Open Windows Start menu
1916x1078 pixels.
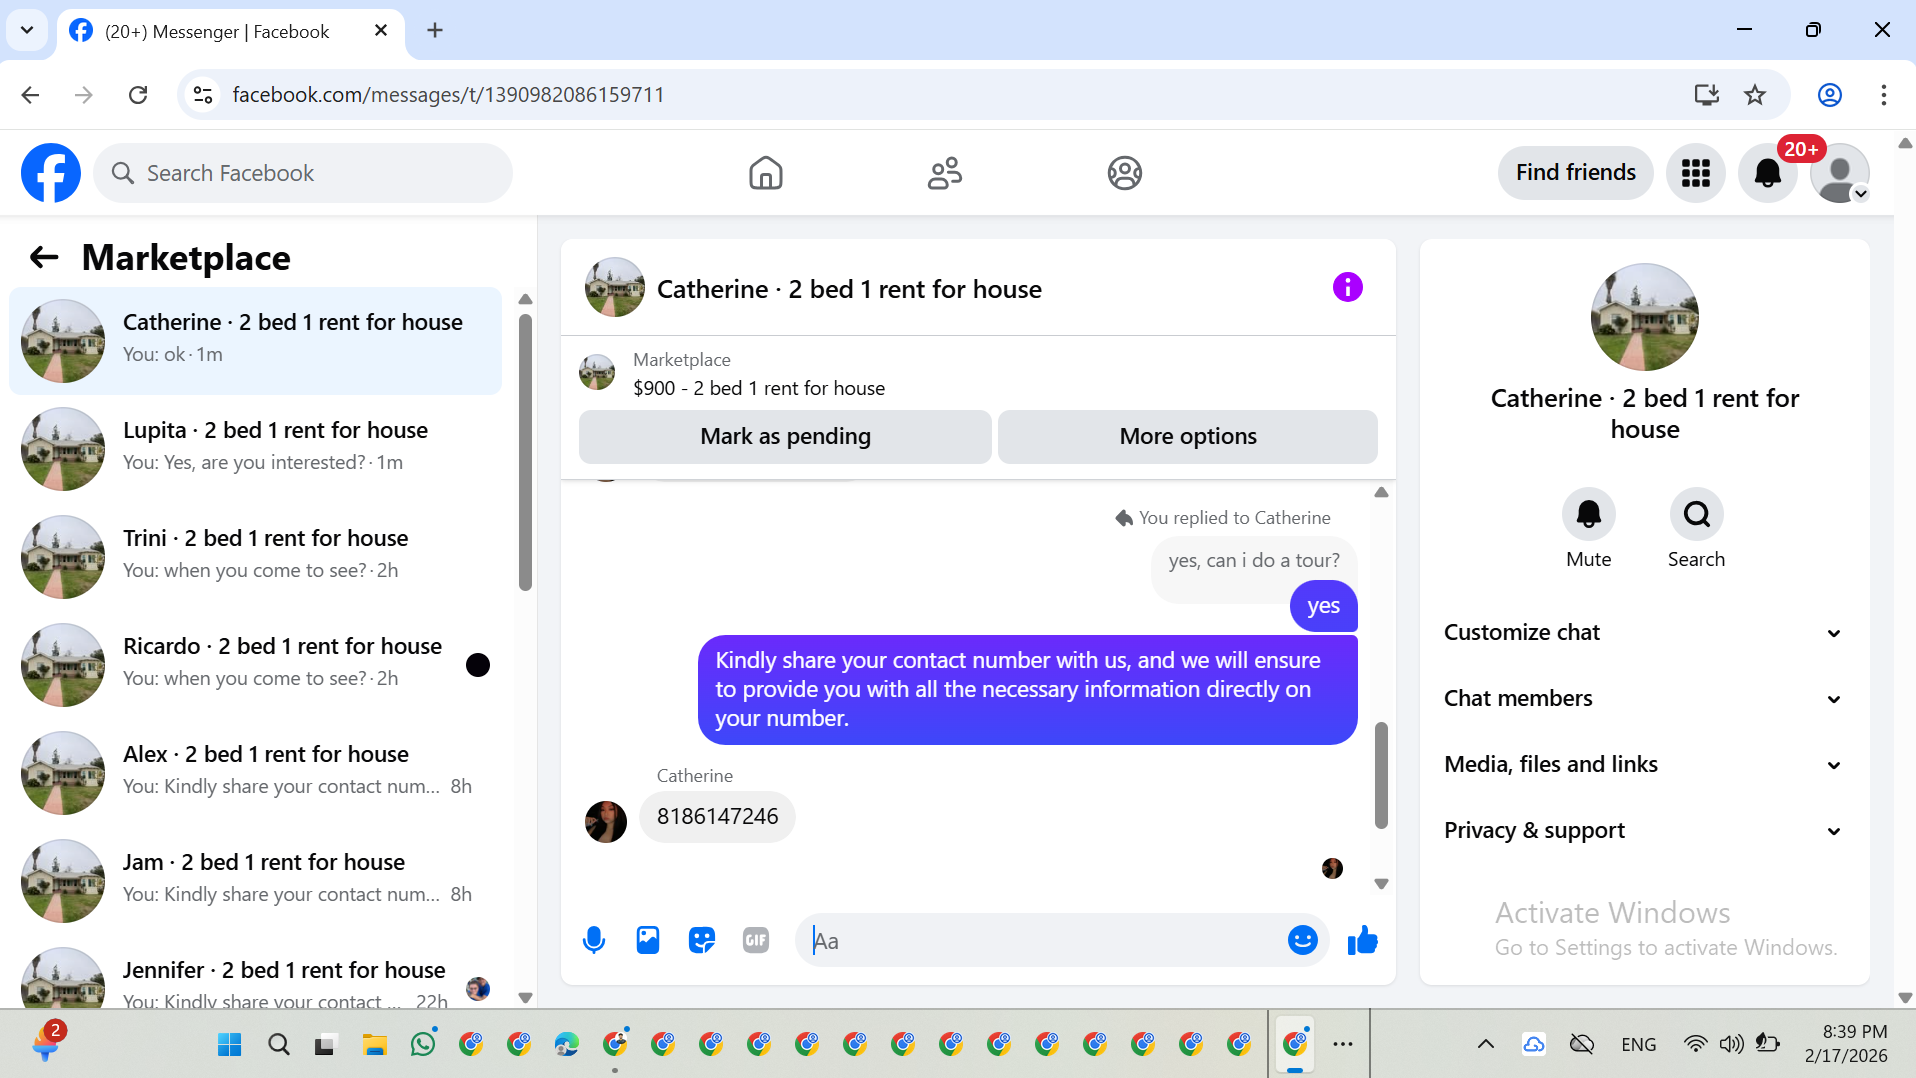(229, 1044)
